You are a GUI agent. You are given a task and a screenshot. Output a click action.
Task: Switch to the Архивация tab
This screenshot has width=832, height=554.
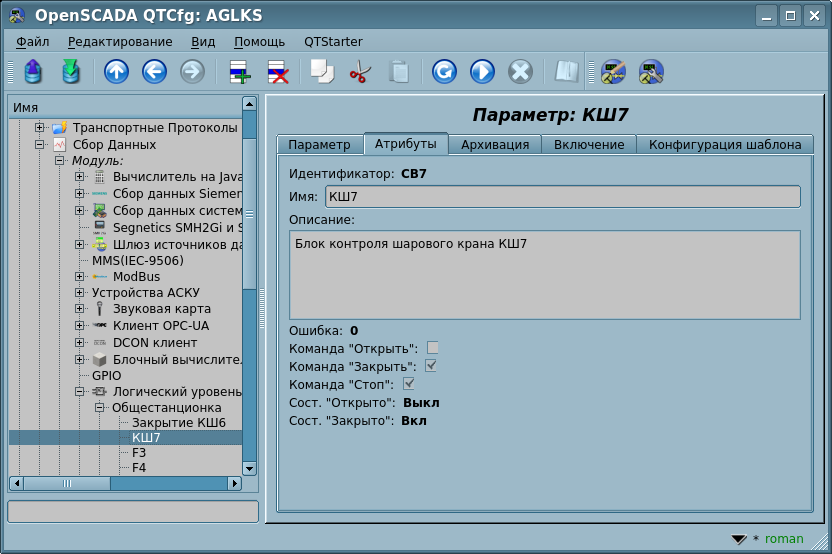495,144
